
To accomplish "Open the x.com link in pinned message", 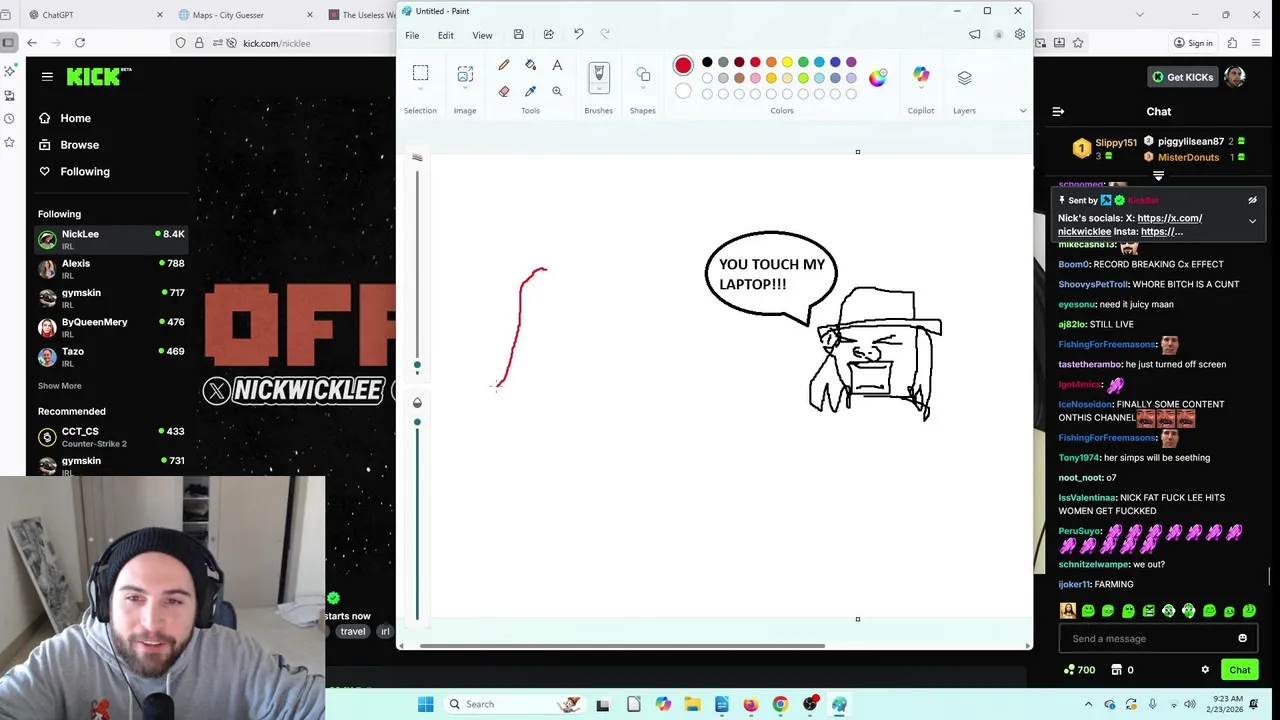I will [1169, 218].
